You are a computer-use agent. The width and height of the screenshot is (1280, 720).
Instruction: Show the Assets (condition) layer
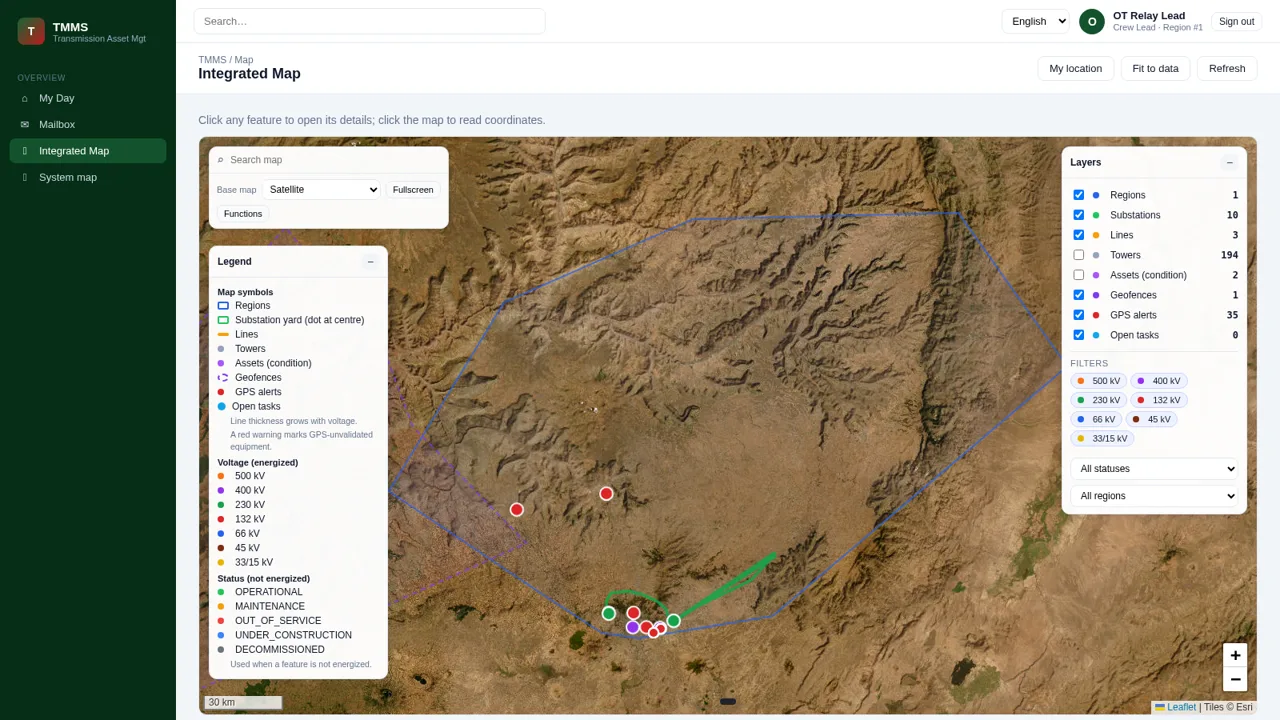[x=1078, y=275]
